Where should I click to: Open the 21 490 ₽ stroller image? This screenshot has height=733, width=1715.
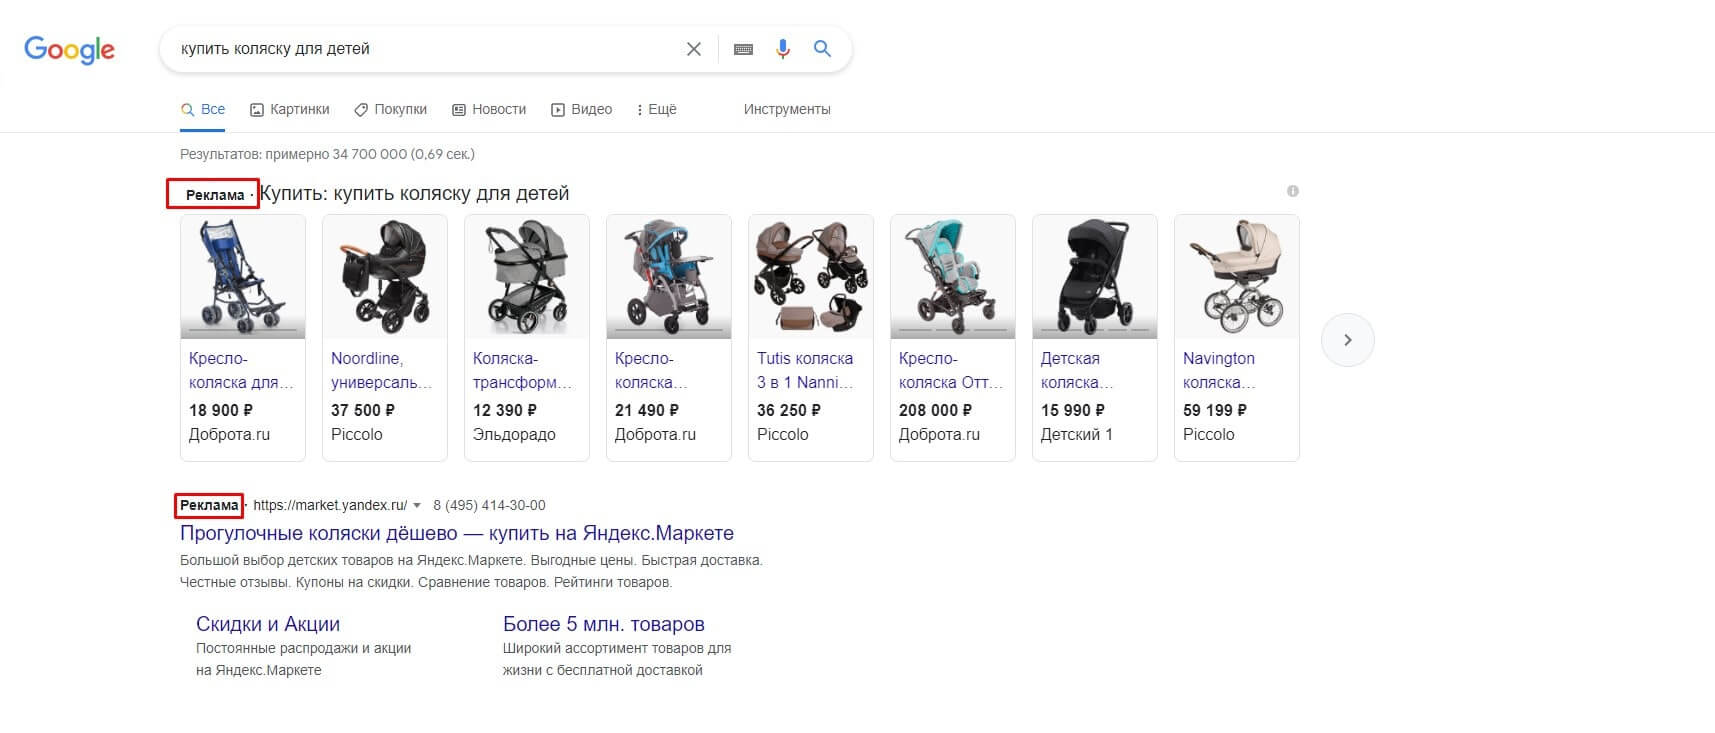669,277
